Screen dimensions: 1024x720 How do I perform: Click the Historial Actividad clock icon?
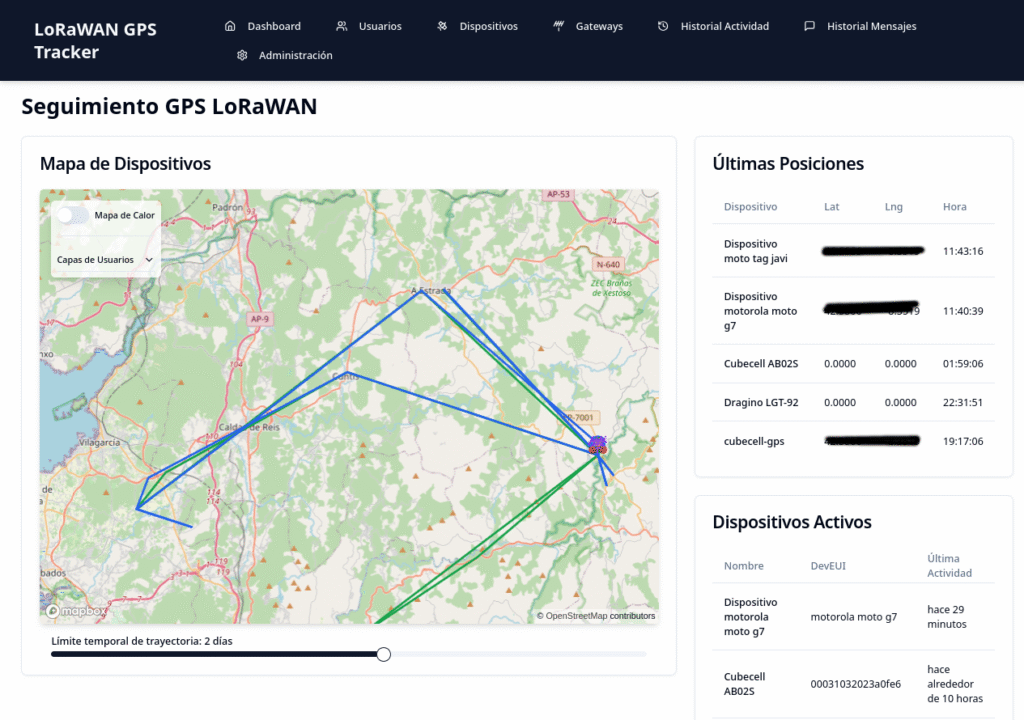663,26
